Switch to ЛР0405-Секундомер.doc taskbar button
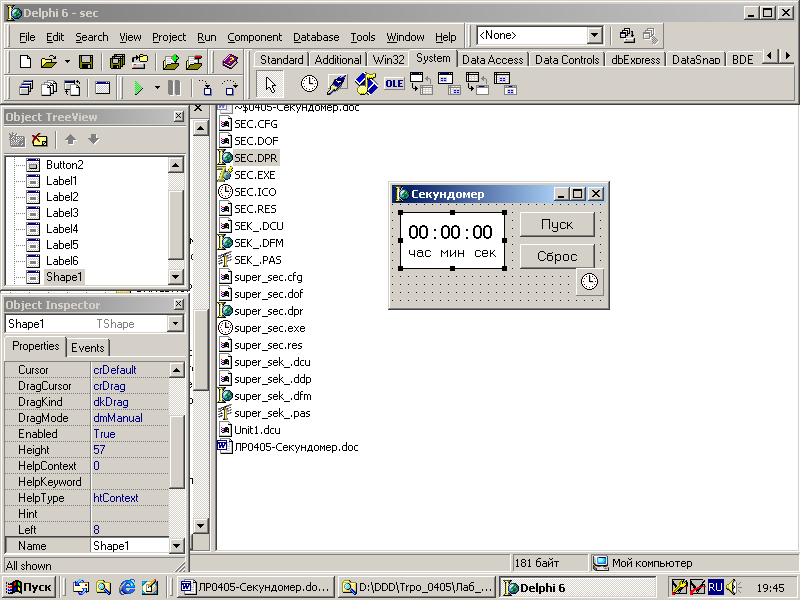 256,588
